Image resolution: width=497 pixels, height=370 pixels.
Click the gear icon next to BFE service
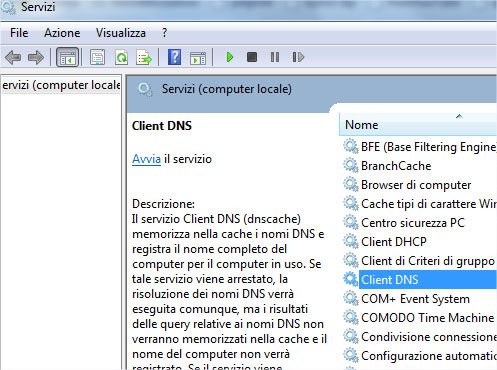coord(351,147)
